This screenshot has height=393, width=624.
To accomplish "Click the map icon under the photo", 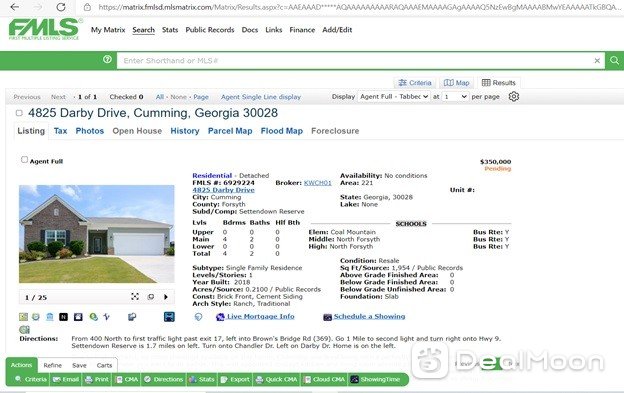I will (x=23, y=317).
